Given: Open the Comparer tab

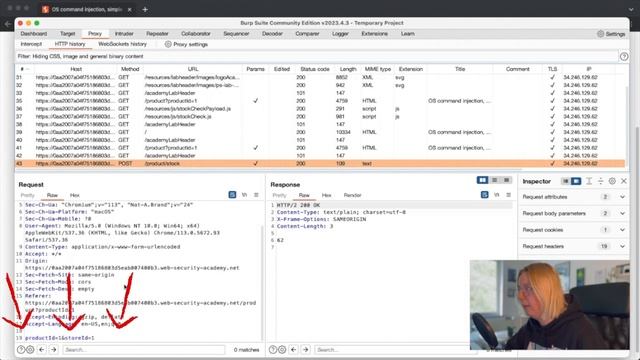Looking at the screenshot, I should (x=307, y=34).
